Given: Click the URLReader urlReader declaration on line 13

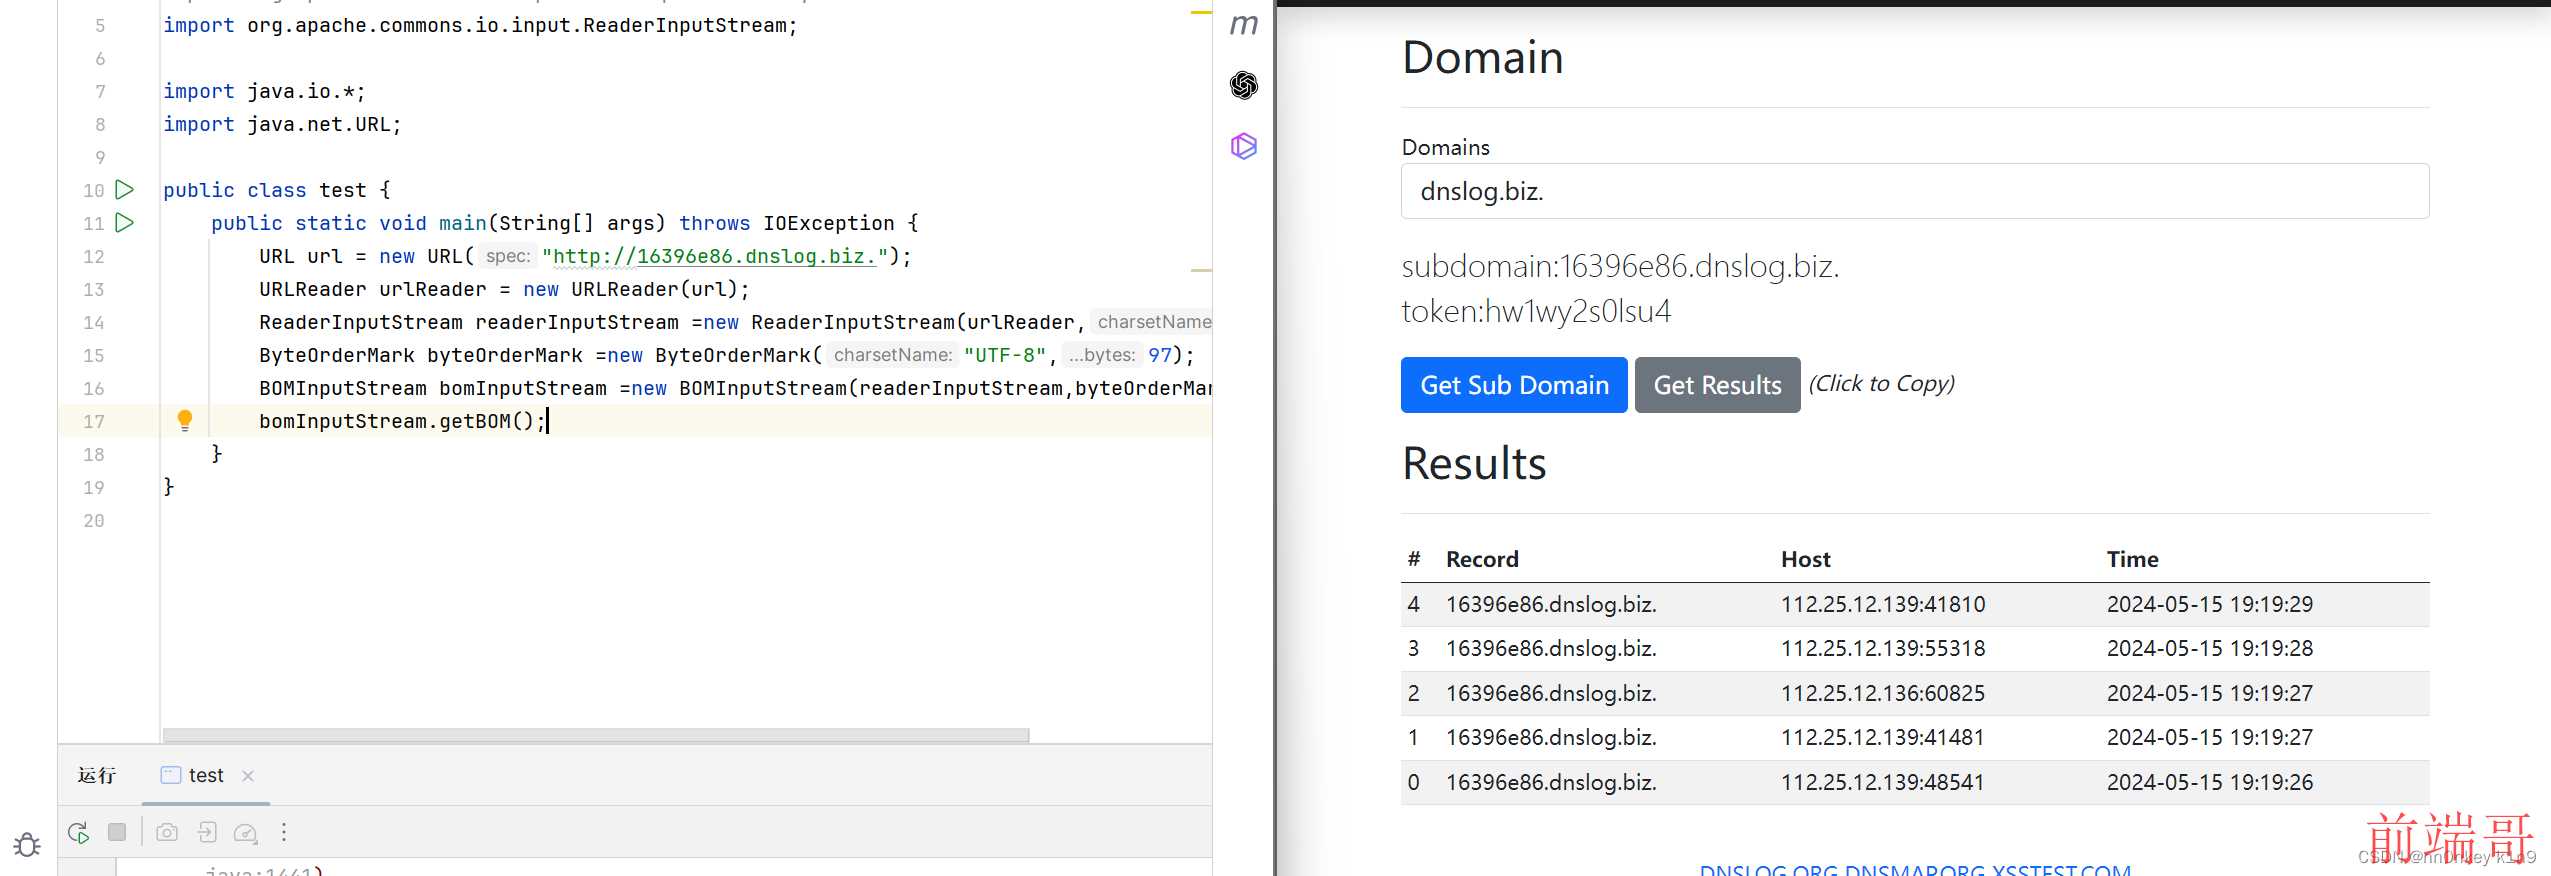Looking at the screenshot, I should click(x=504, y=289).
